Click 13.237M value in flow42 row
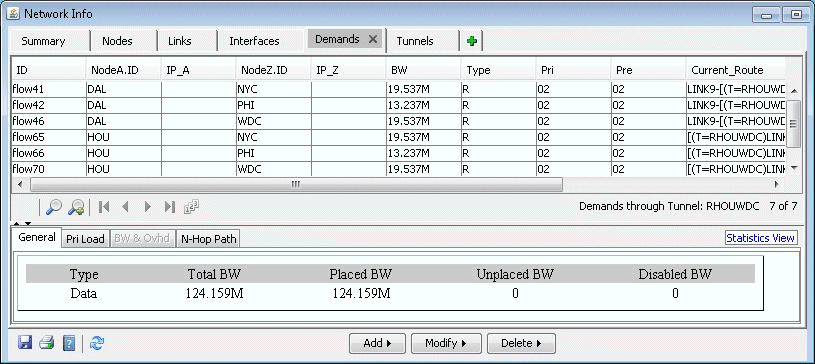The width and height of the screenshot is (815, 364). [x=424, y=106]
